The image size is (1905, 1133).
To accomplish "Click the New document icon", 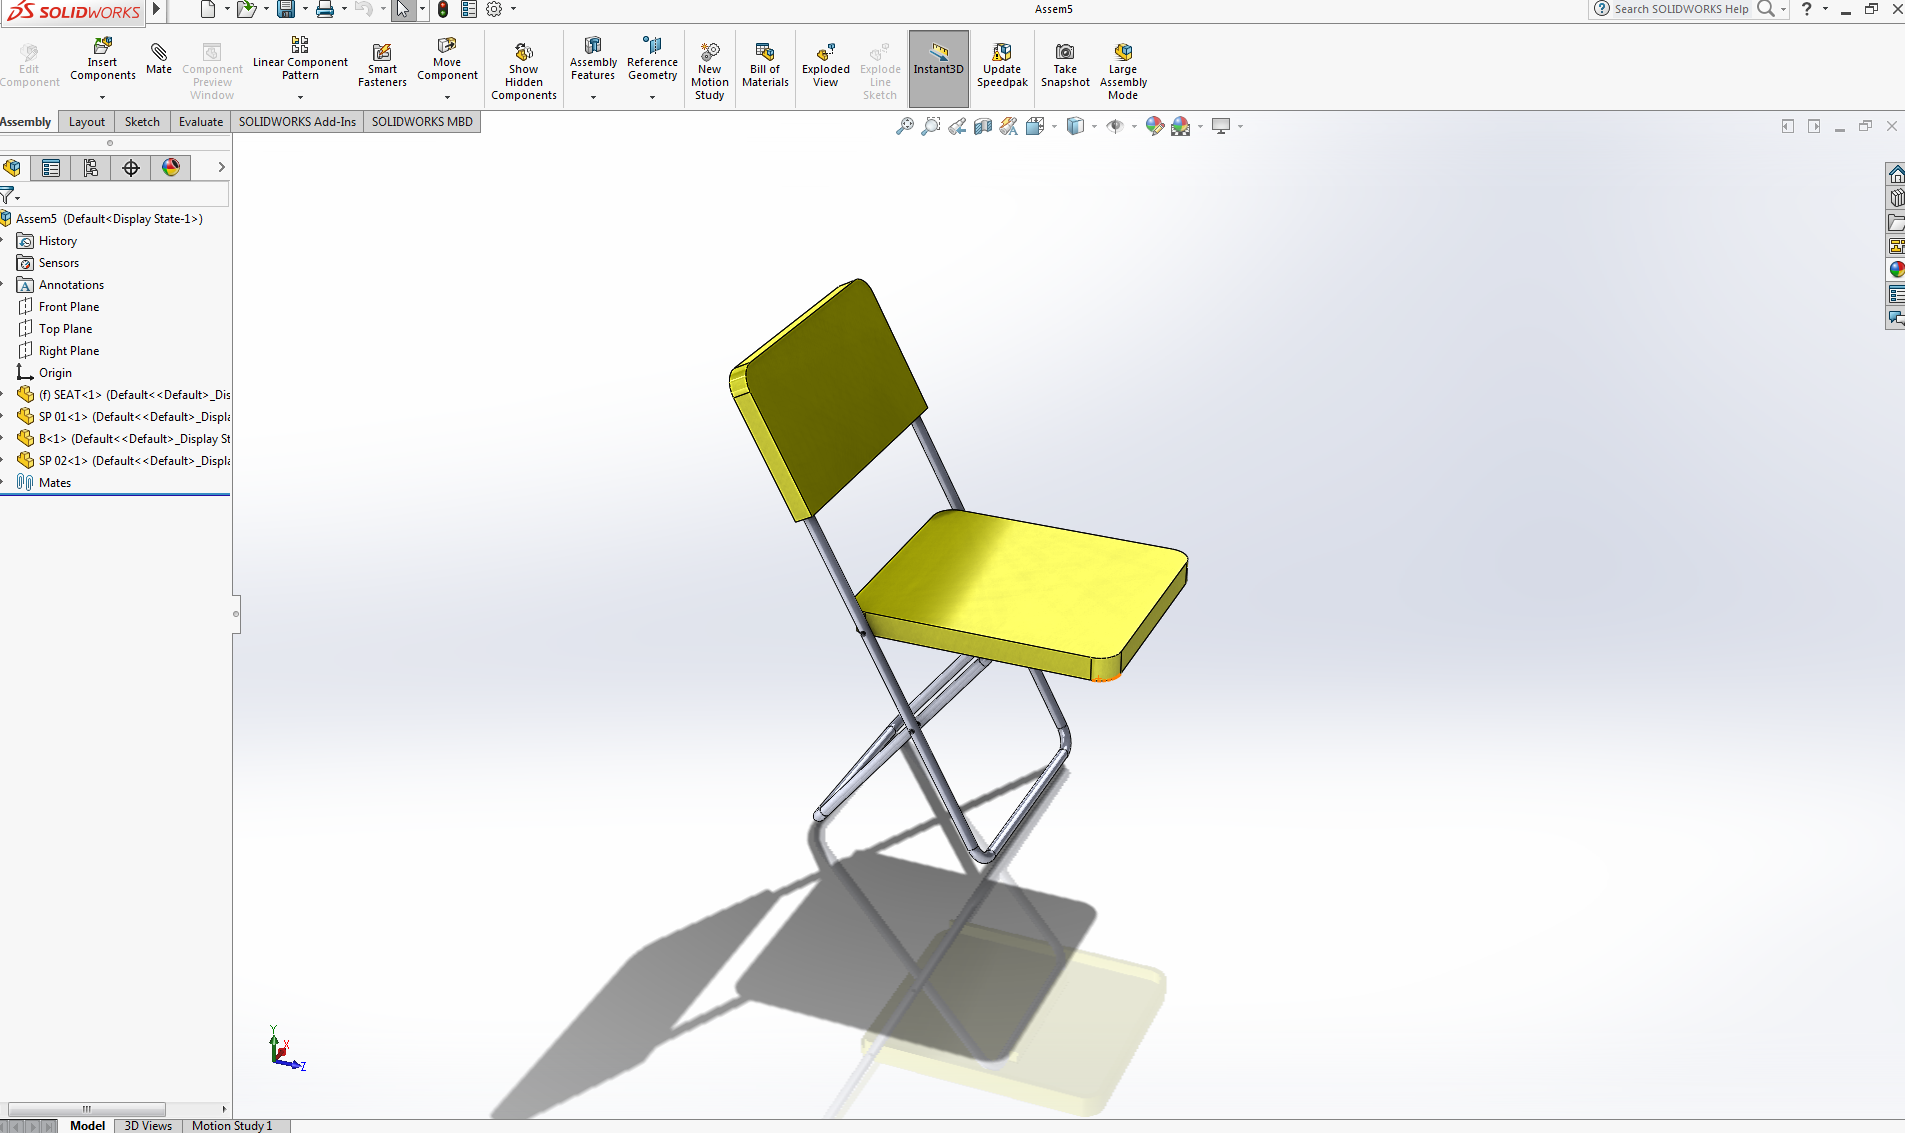I will coord(207,9).
